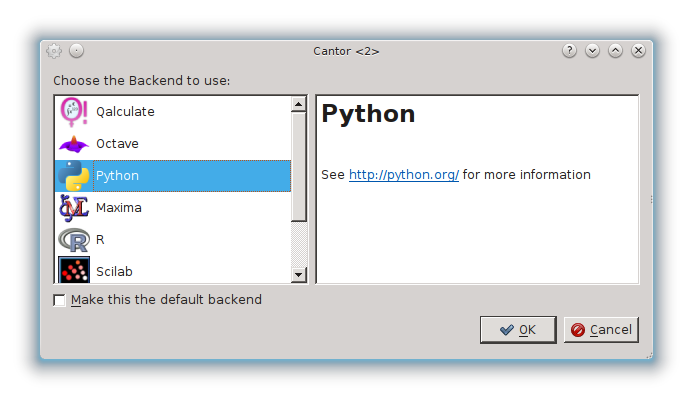Confirm with the OK button
The image size is (693, 399).
pyautogui.click(x=518, y=330)
